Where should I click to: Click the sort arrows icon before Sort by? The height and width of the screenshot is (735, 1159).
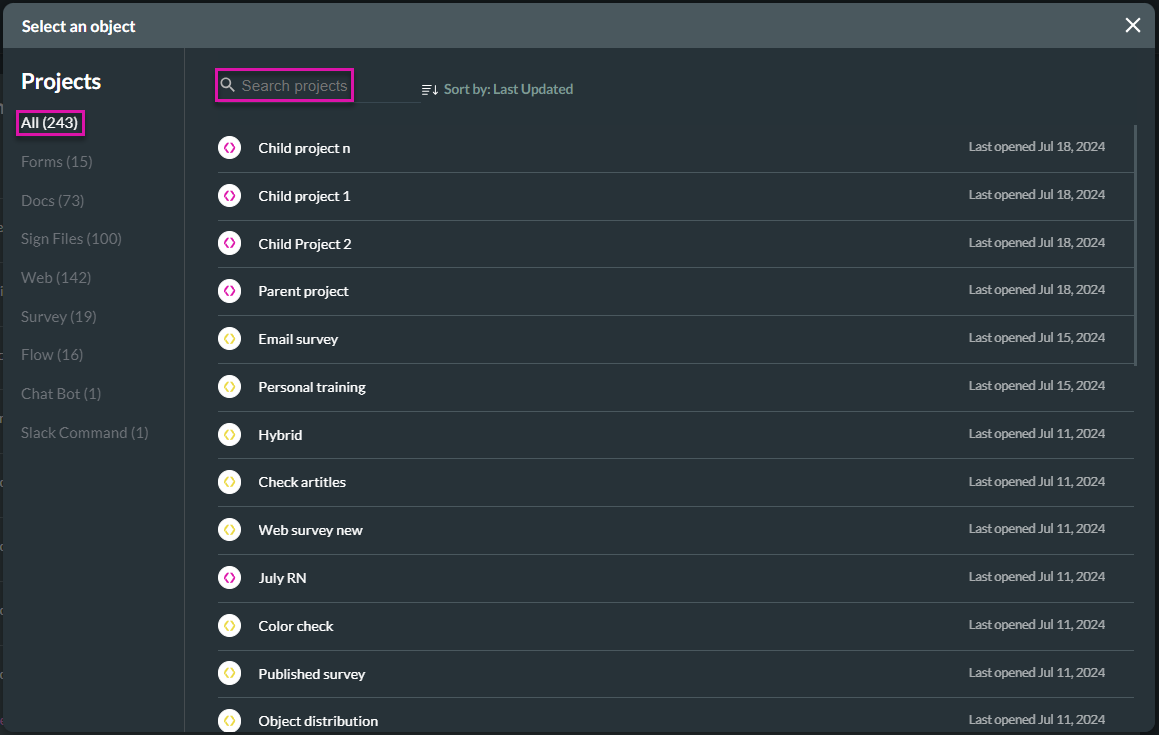[x=429, y=89]
